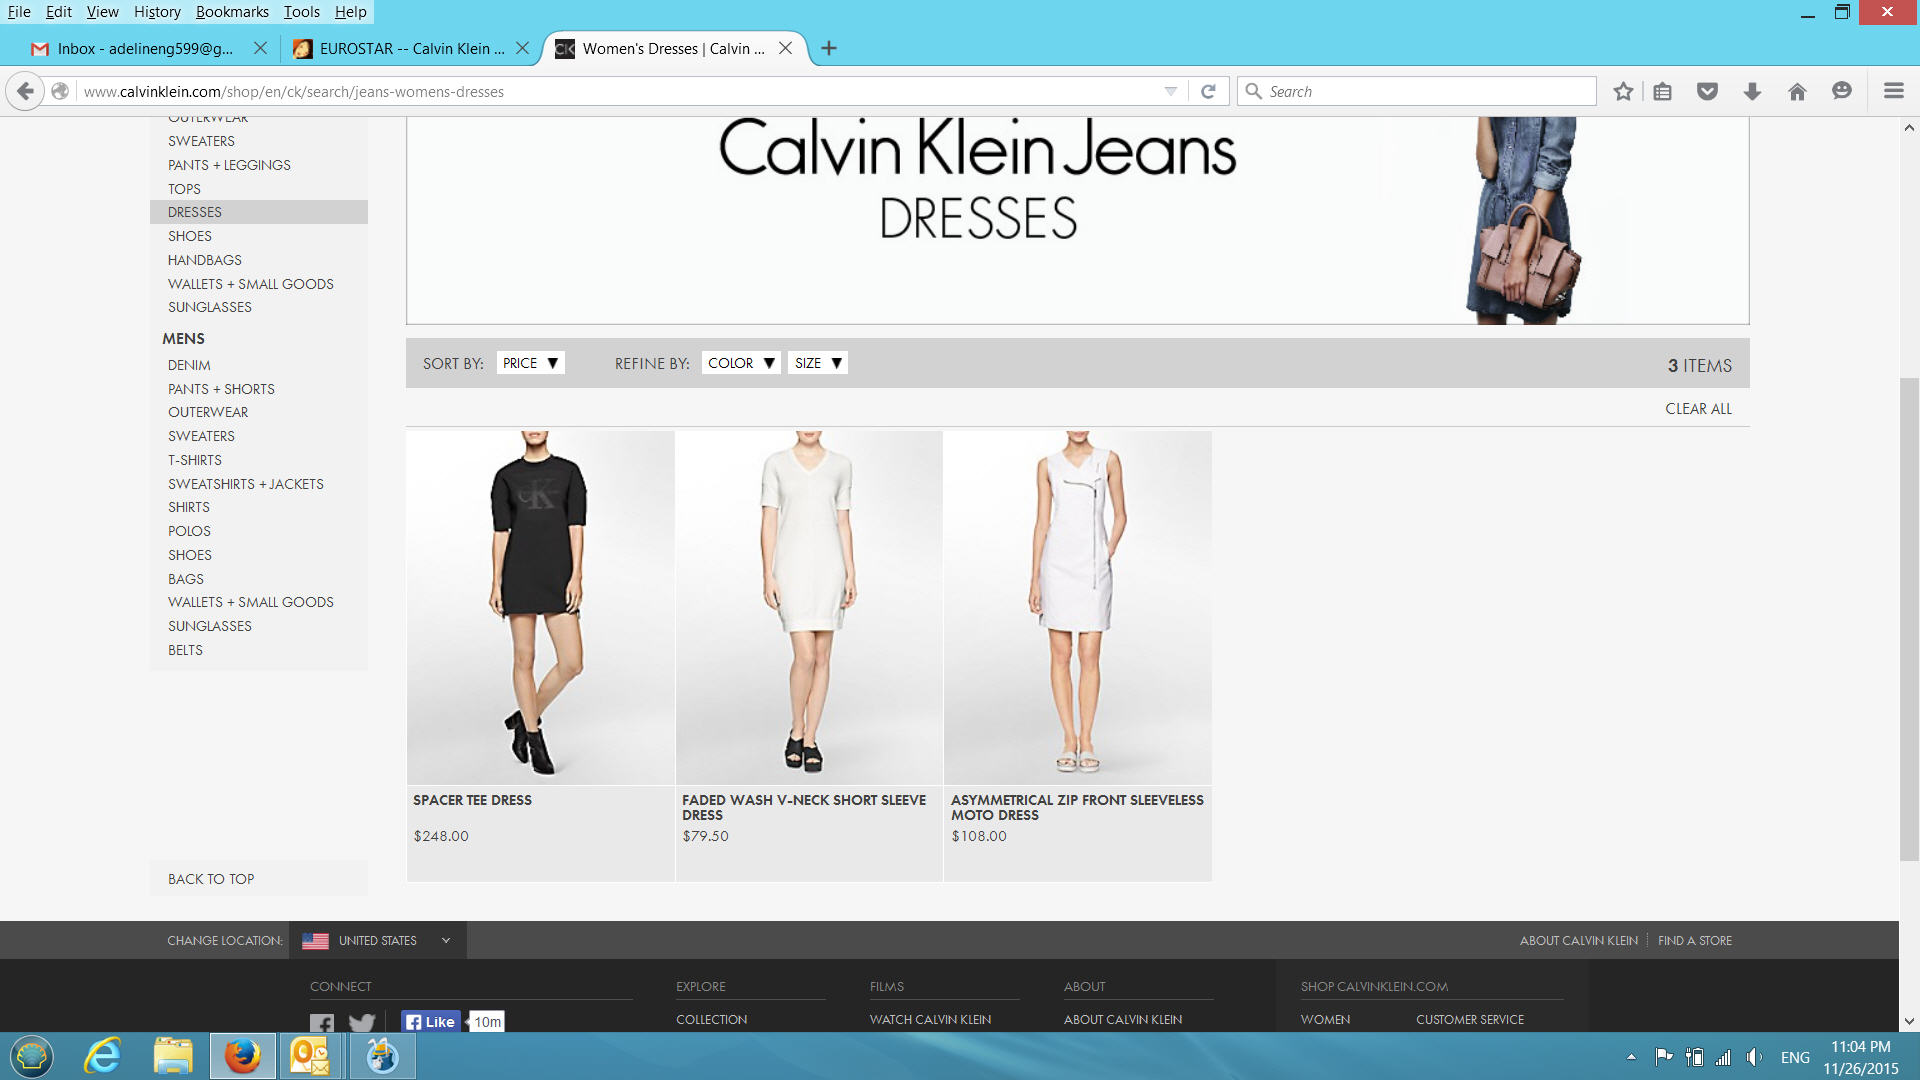Open mens SWEATSHIRTS + JACKETS category

(x=246, y=484)
